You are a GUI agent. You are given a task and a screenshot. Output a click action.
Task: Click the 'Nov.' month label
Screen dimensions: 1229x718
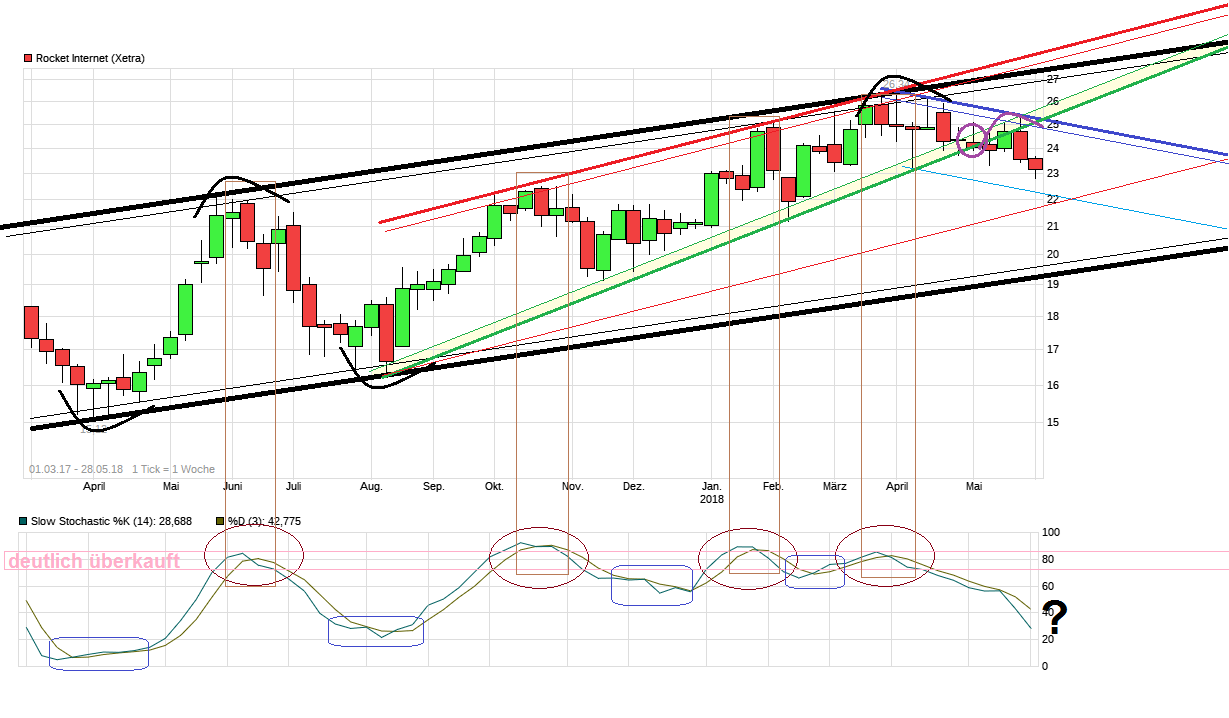pos(572,487)
